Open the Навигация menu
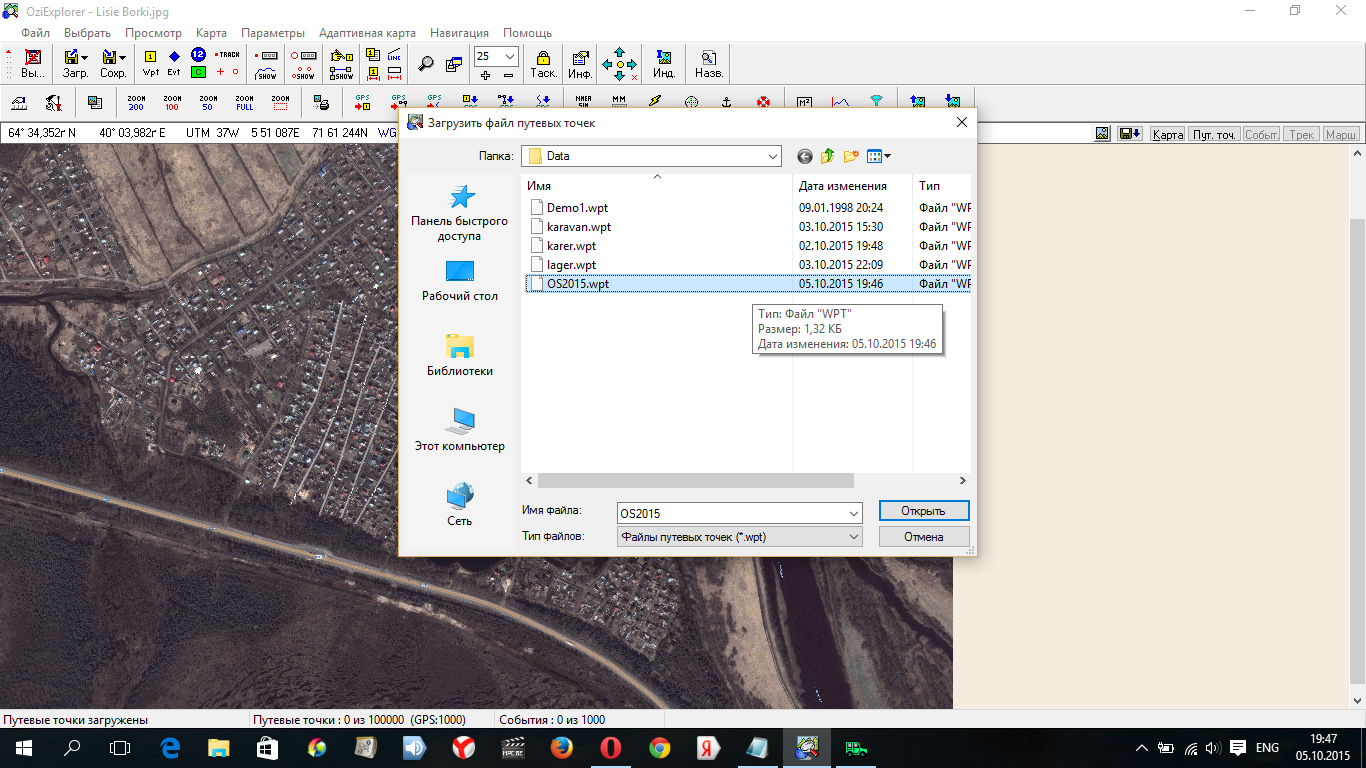Viewport: 1366px width, 768px height. click(x=459, y=33)
